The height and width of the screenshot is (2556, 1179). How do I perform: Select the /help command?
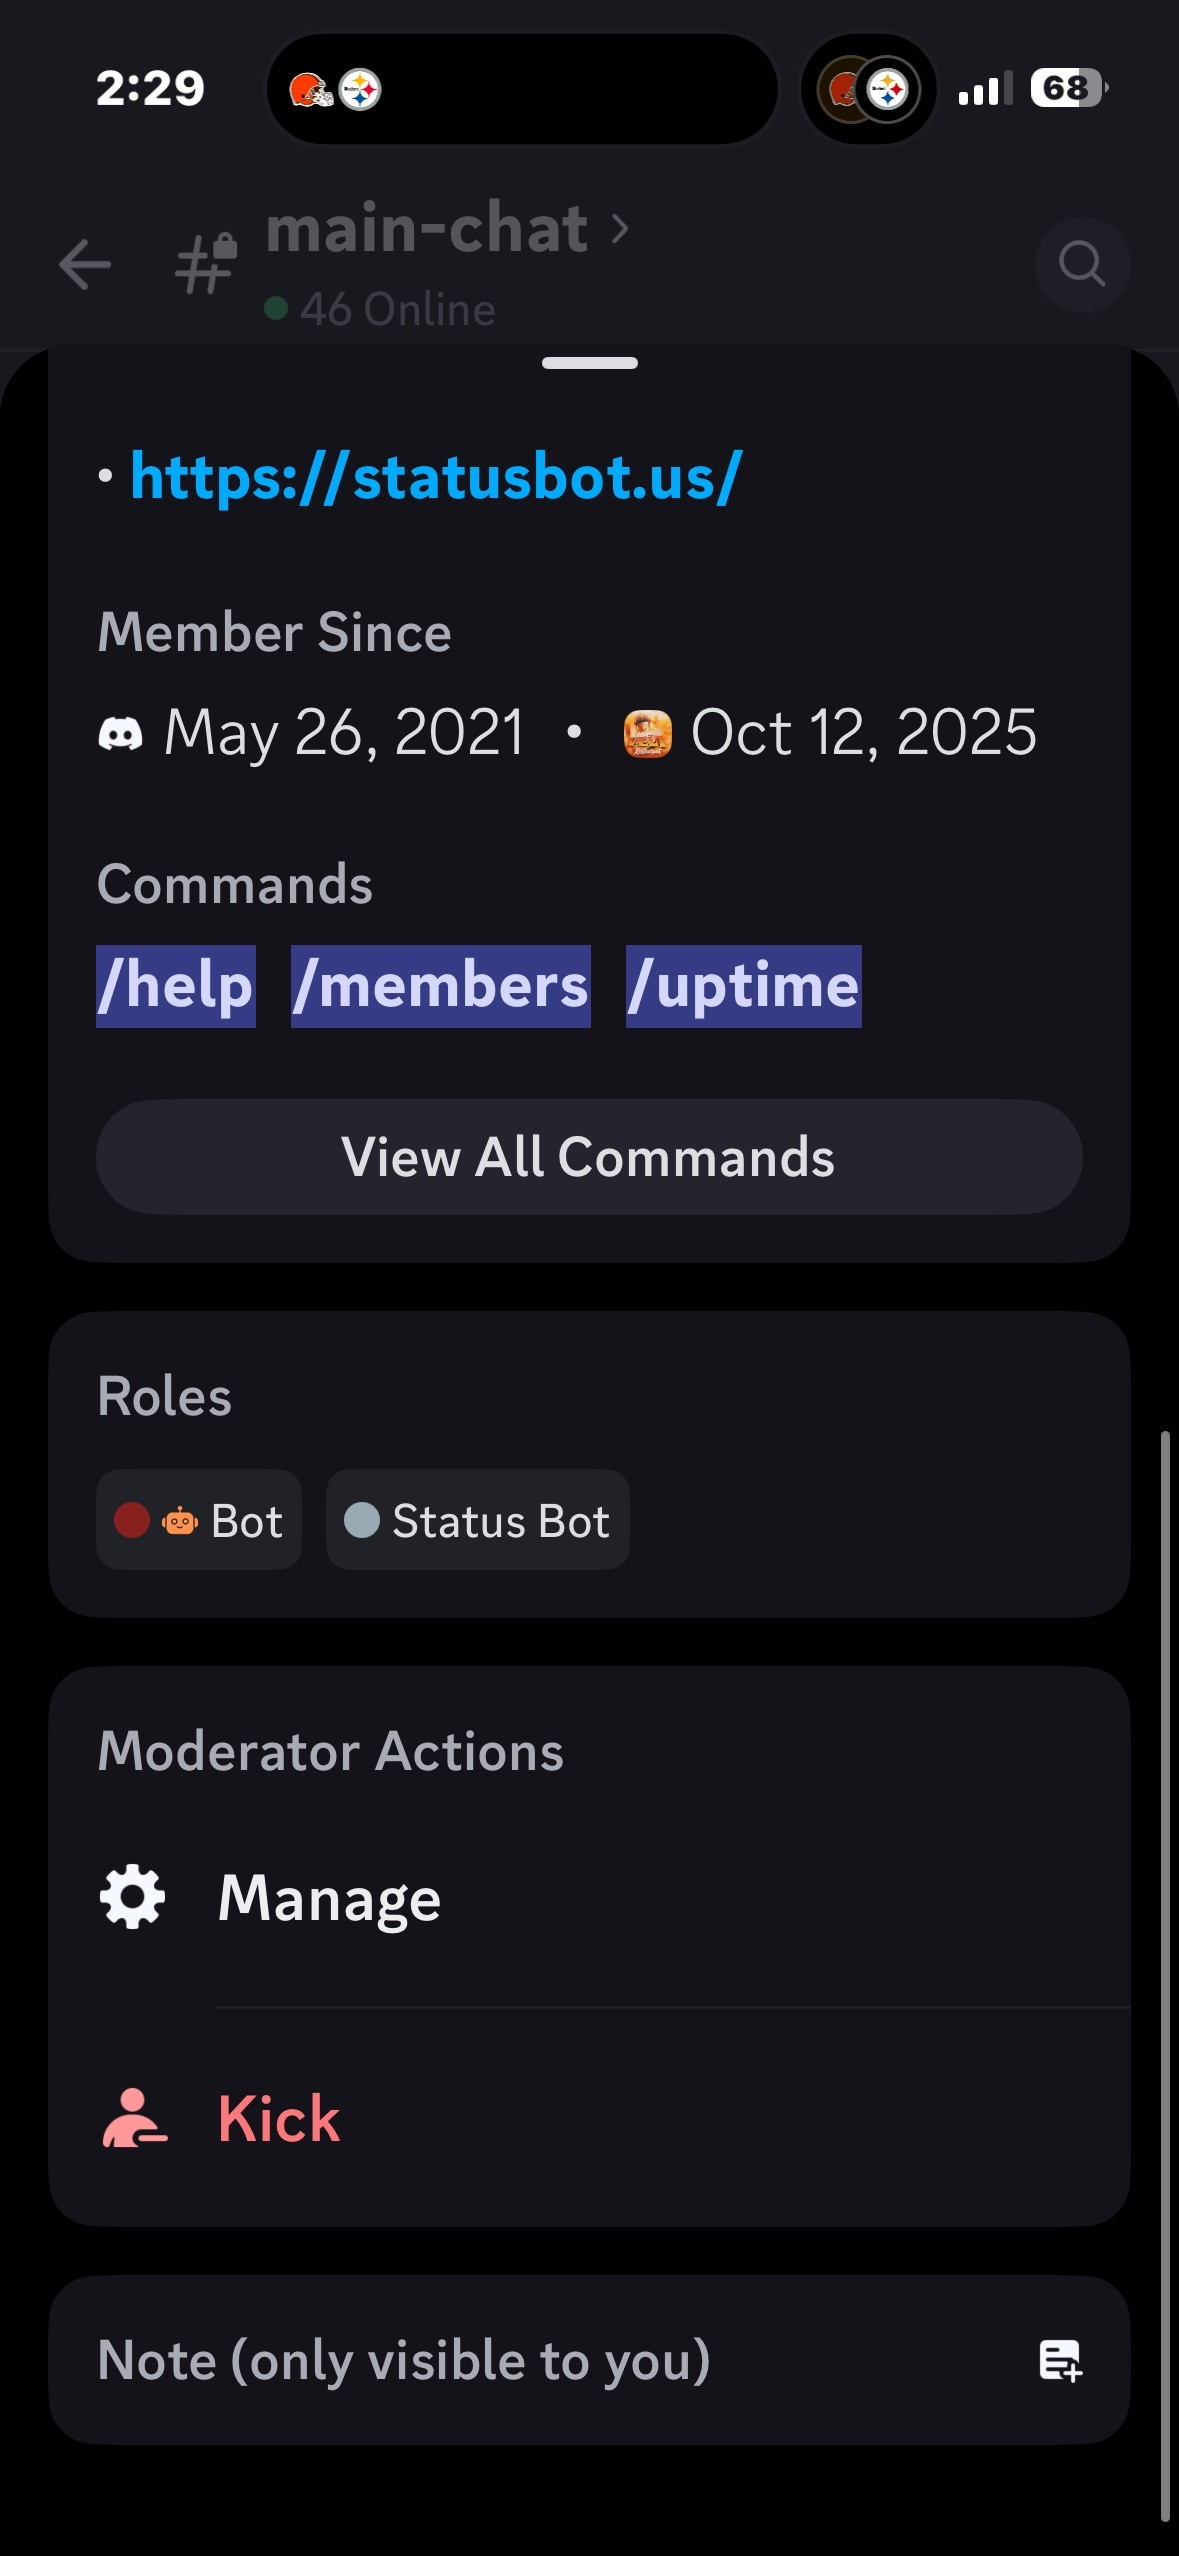point(176,986)
